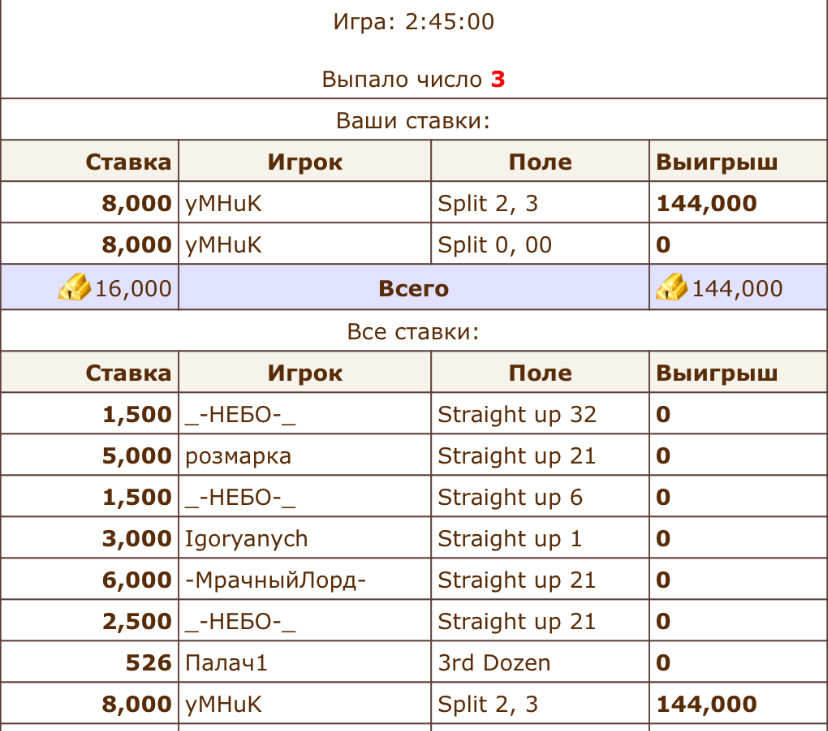The height and width of the screenshot is (731, 828).
Task: Click the 'Все ставки:' section heading
Action: [x=414, y=332]
